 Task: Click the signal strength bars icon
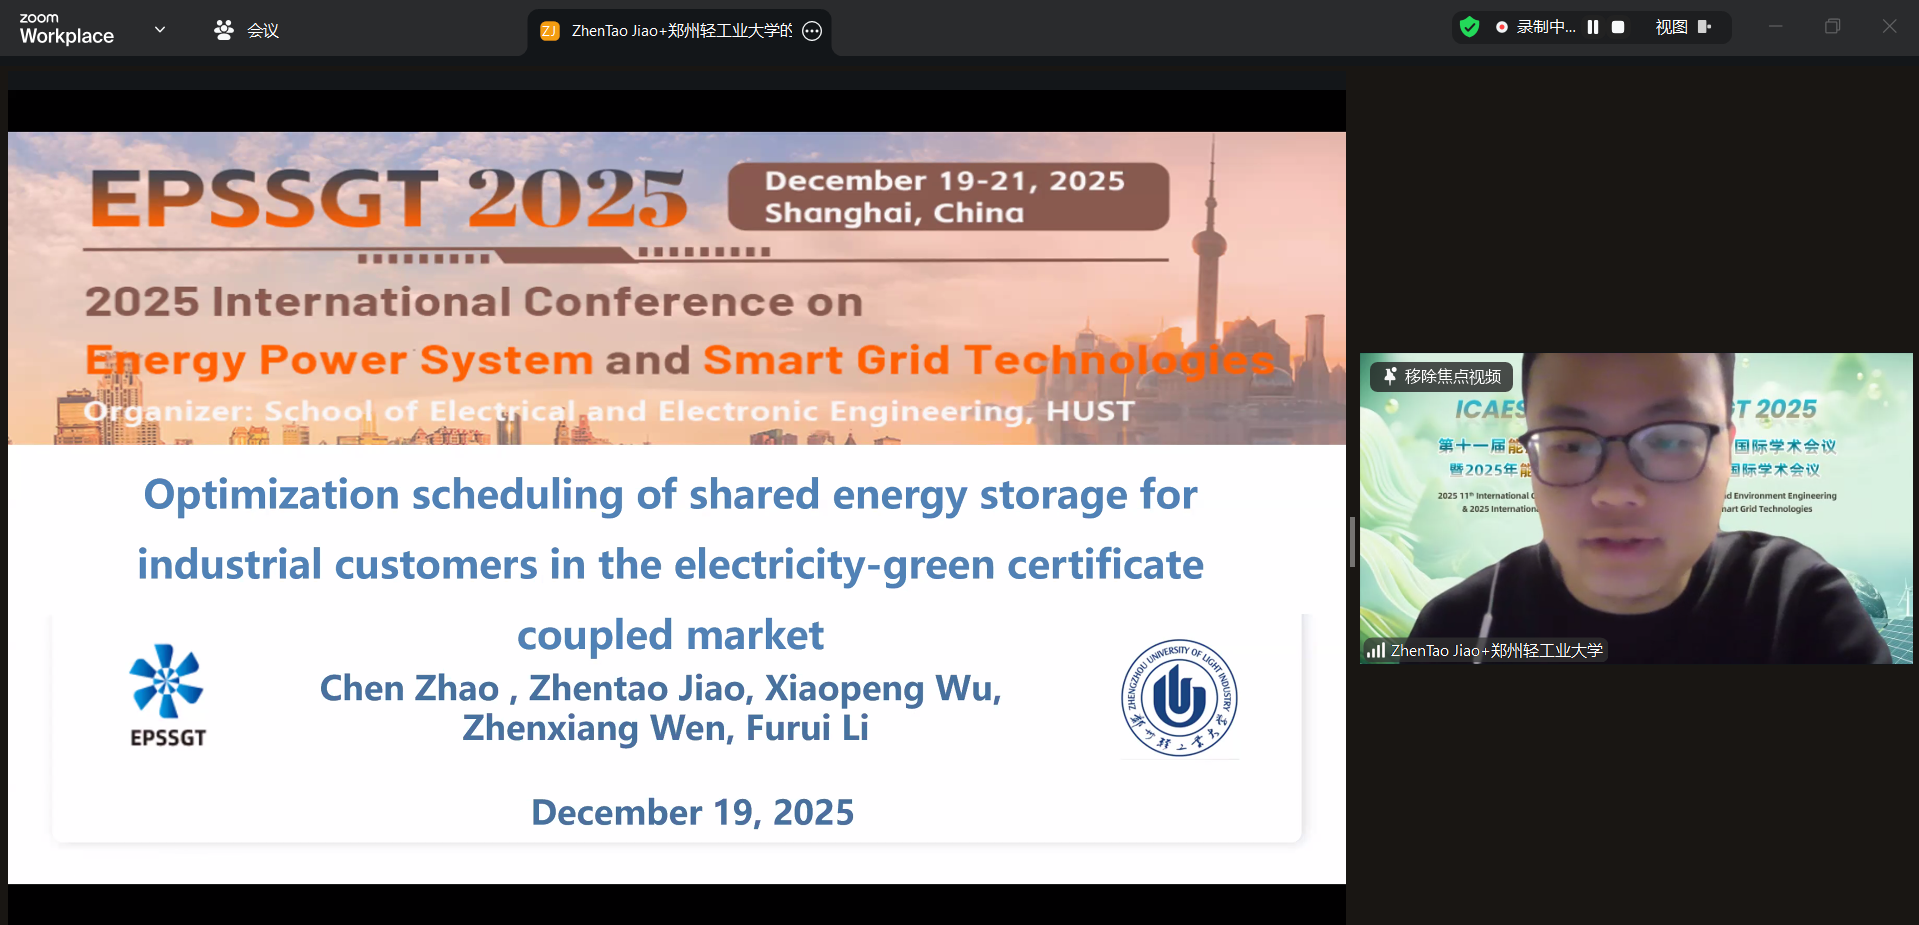pos(1376,650)
